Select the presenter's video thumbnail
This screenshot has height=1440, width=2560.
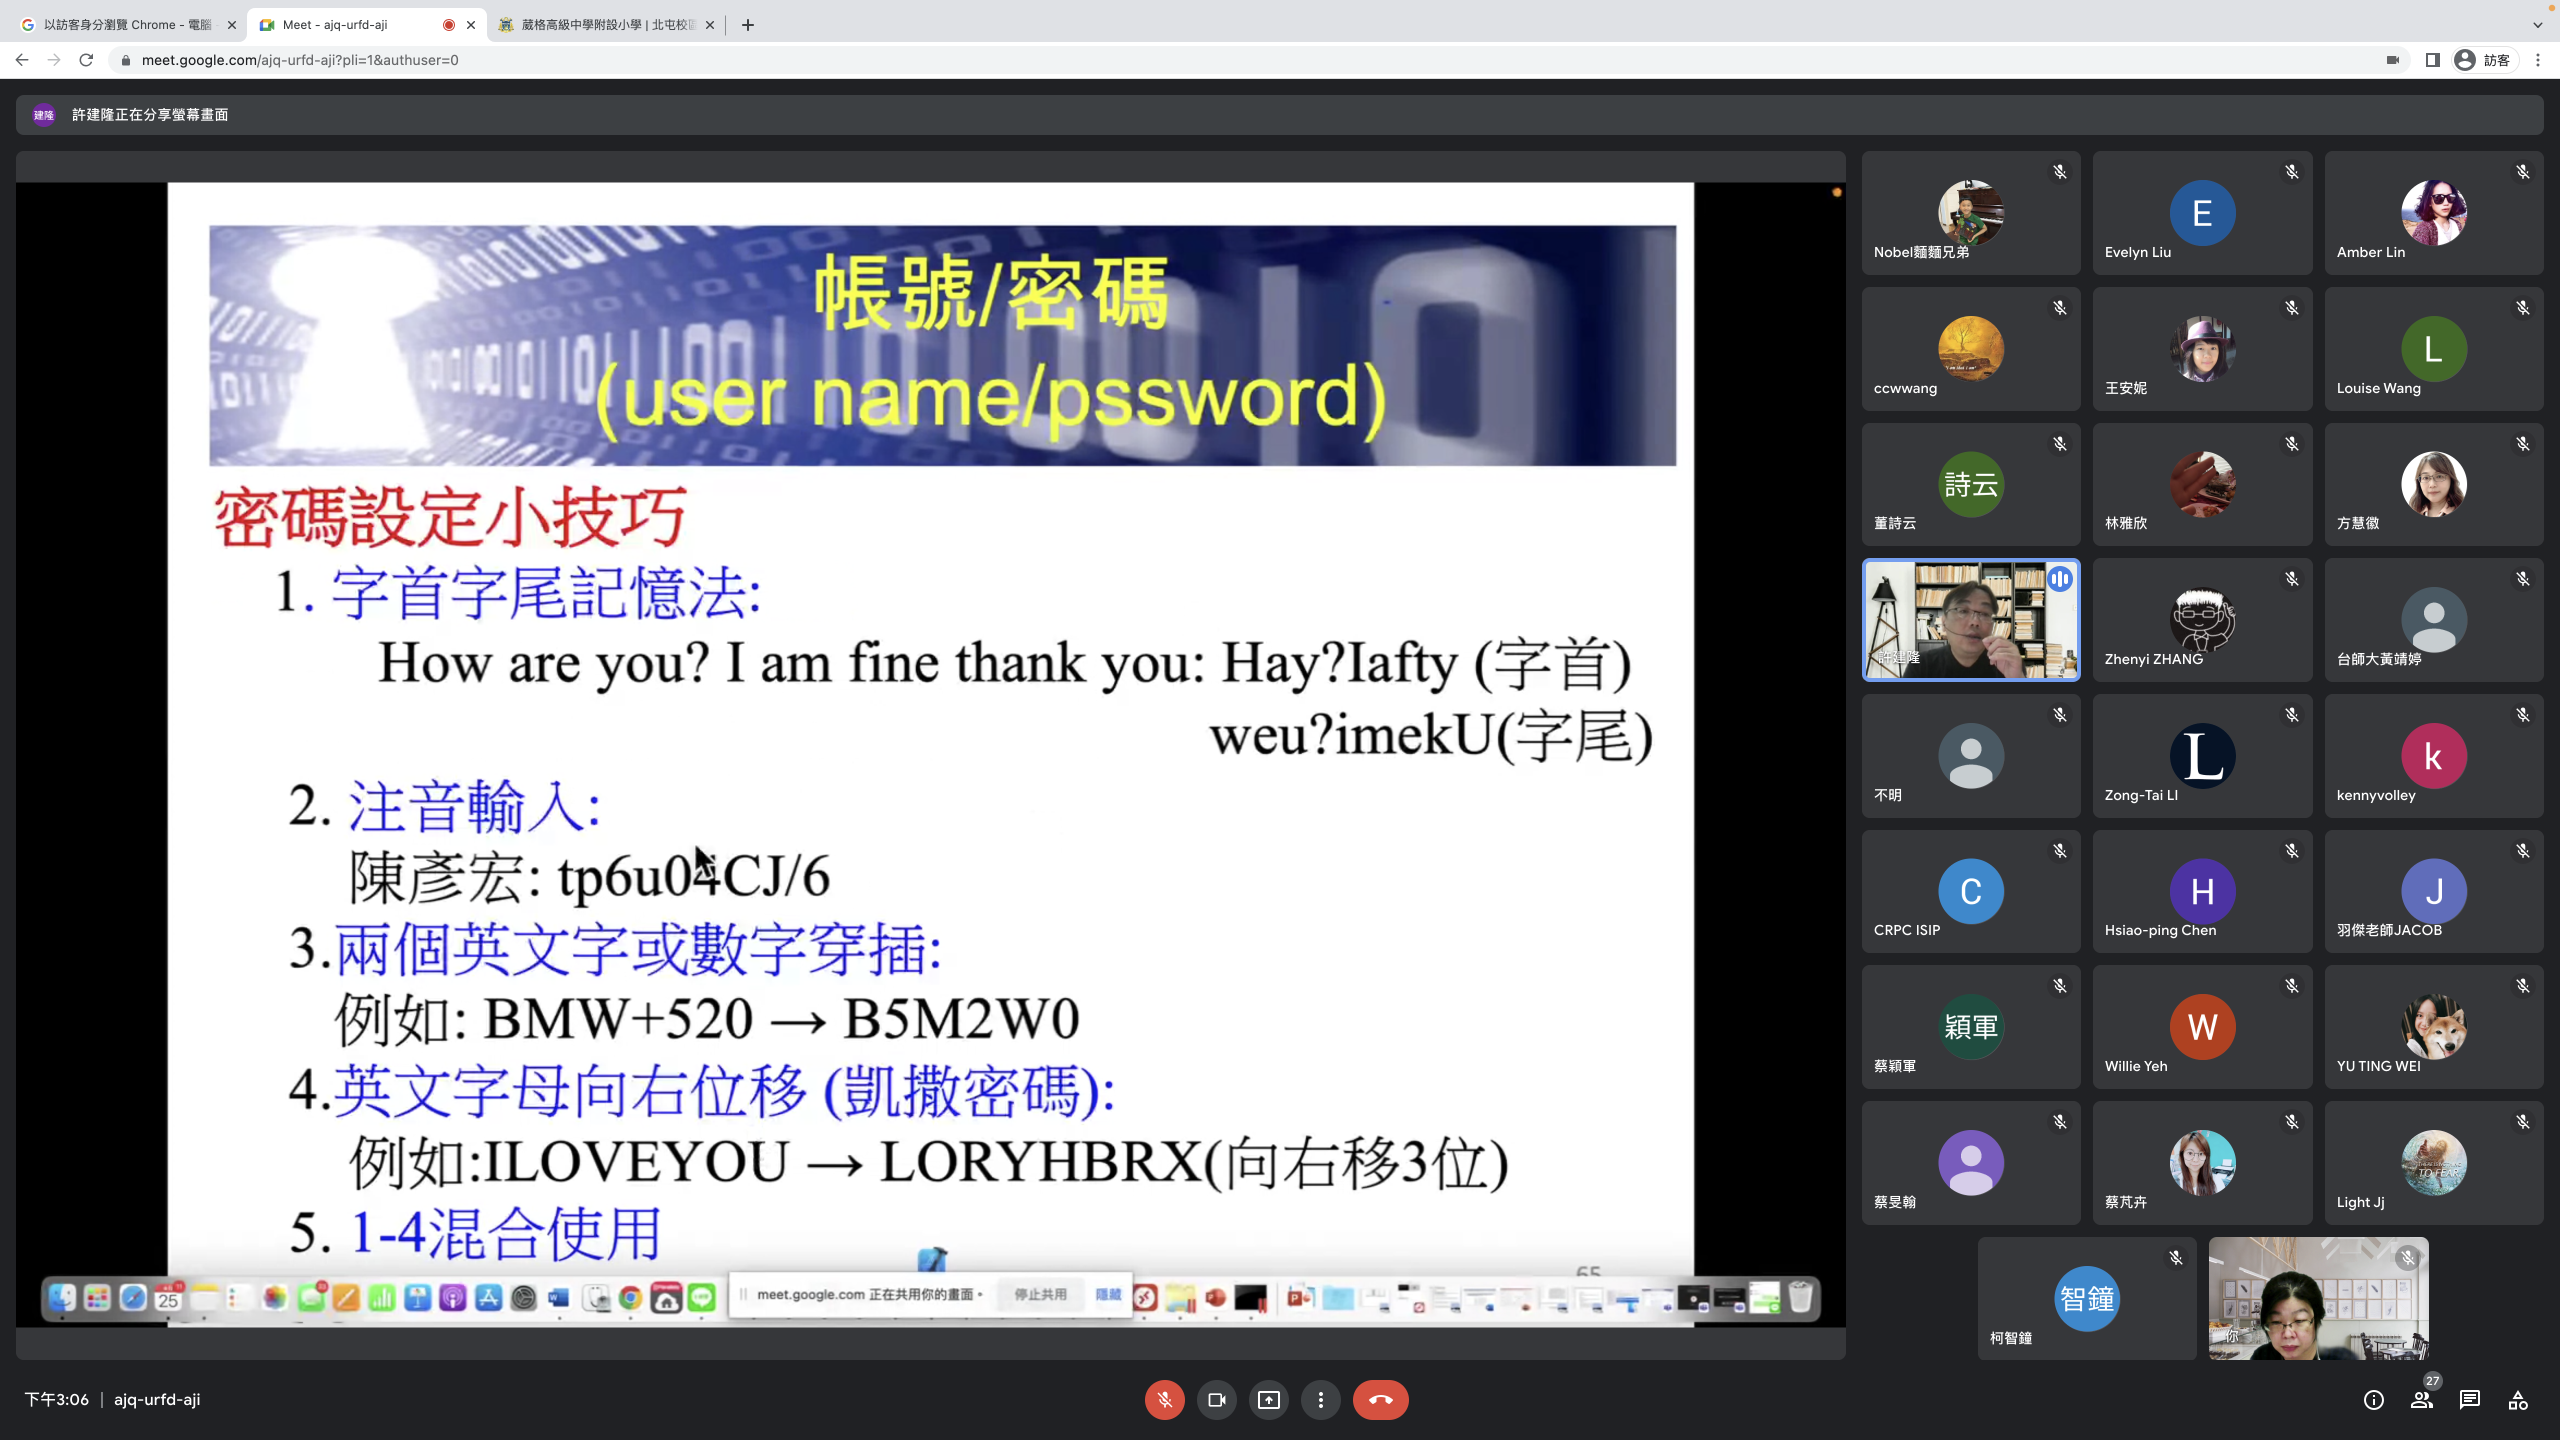(1970, 620)
